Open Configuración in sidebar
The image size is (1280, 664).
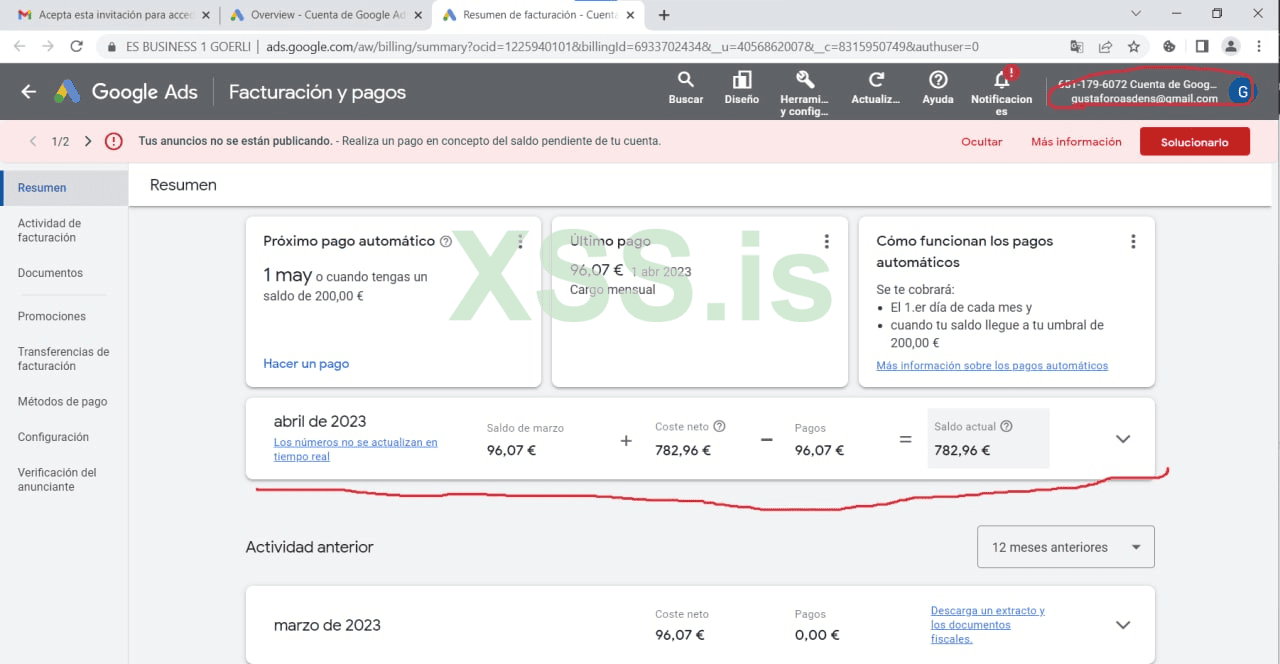coord(53,437)
